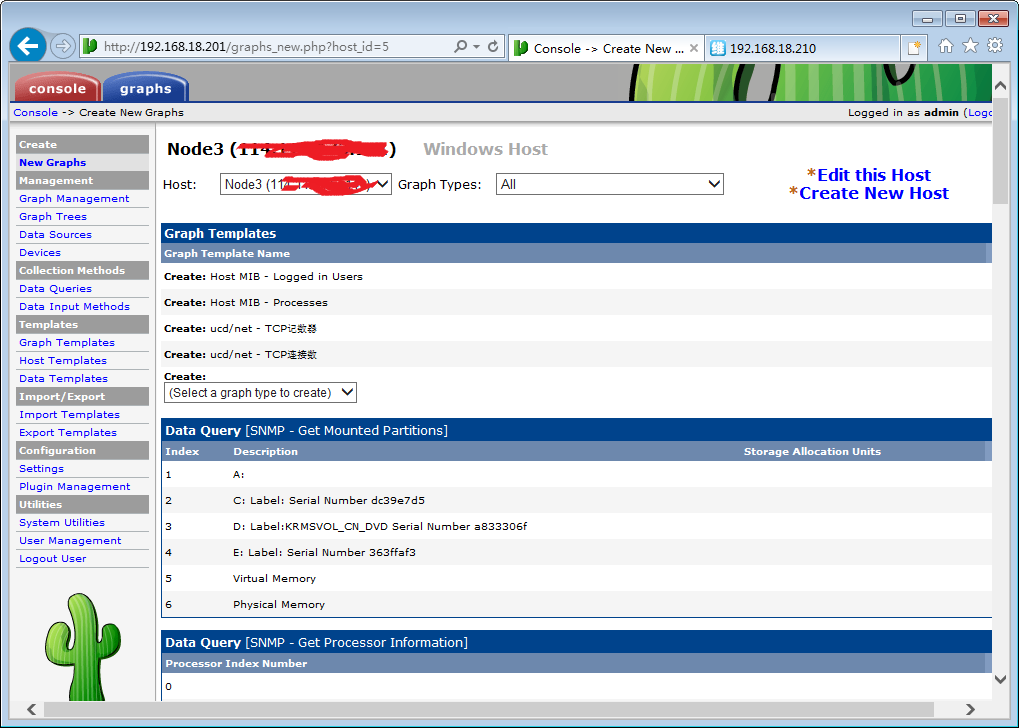Open Data Templates sidebar link
Viewport: 1019px width, 728px height.
64,378
